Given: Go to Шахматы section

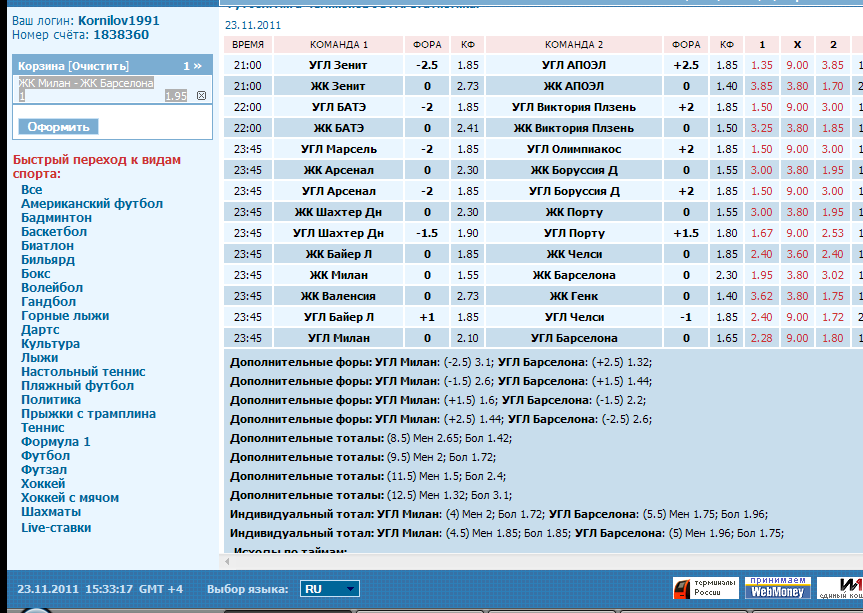Looking at the screenshot, I should click(51, 512).
